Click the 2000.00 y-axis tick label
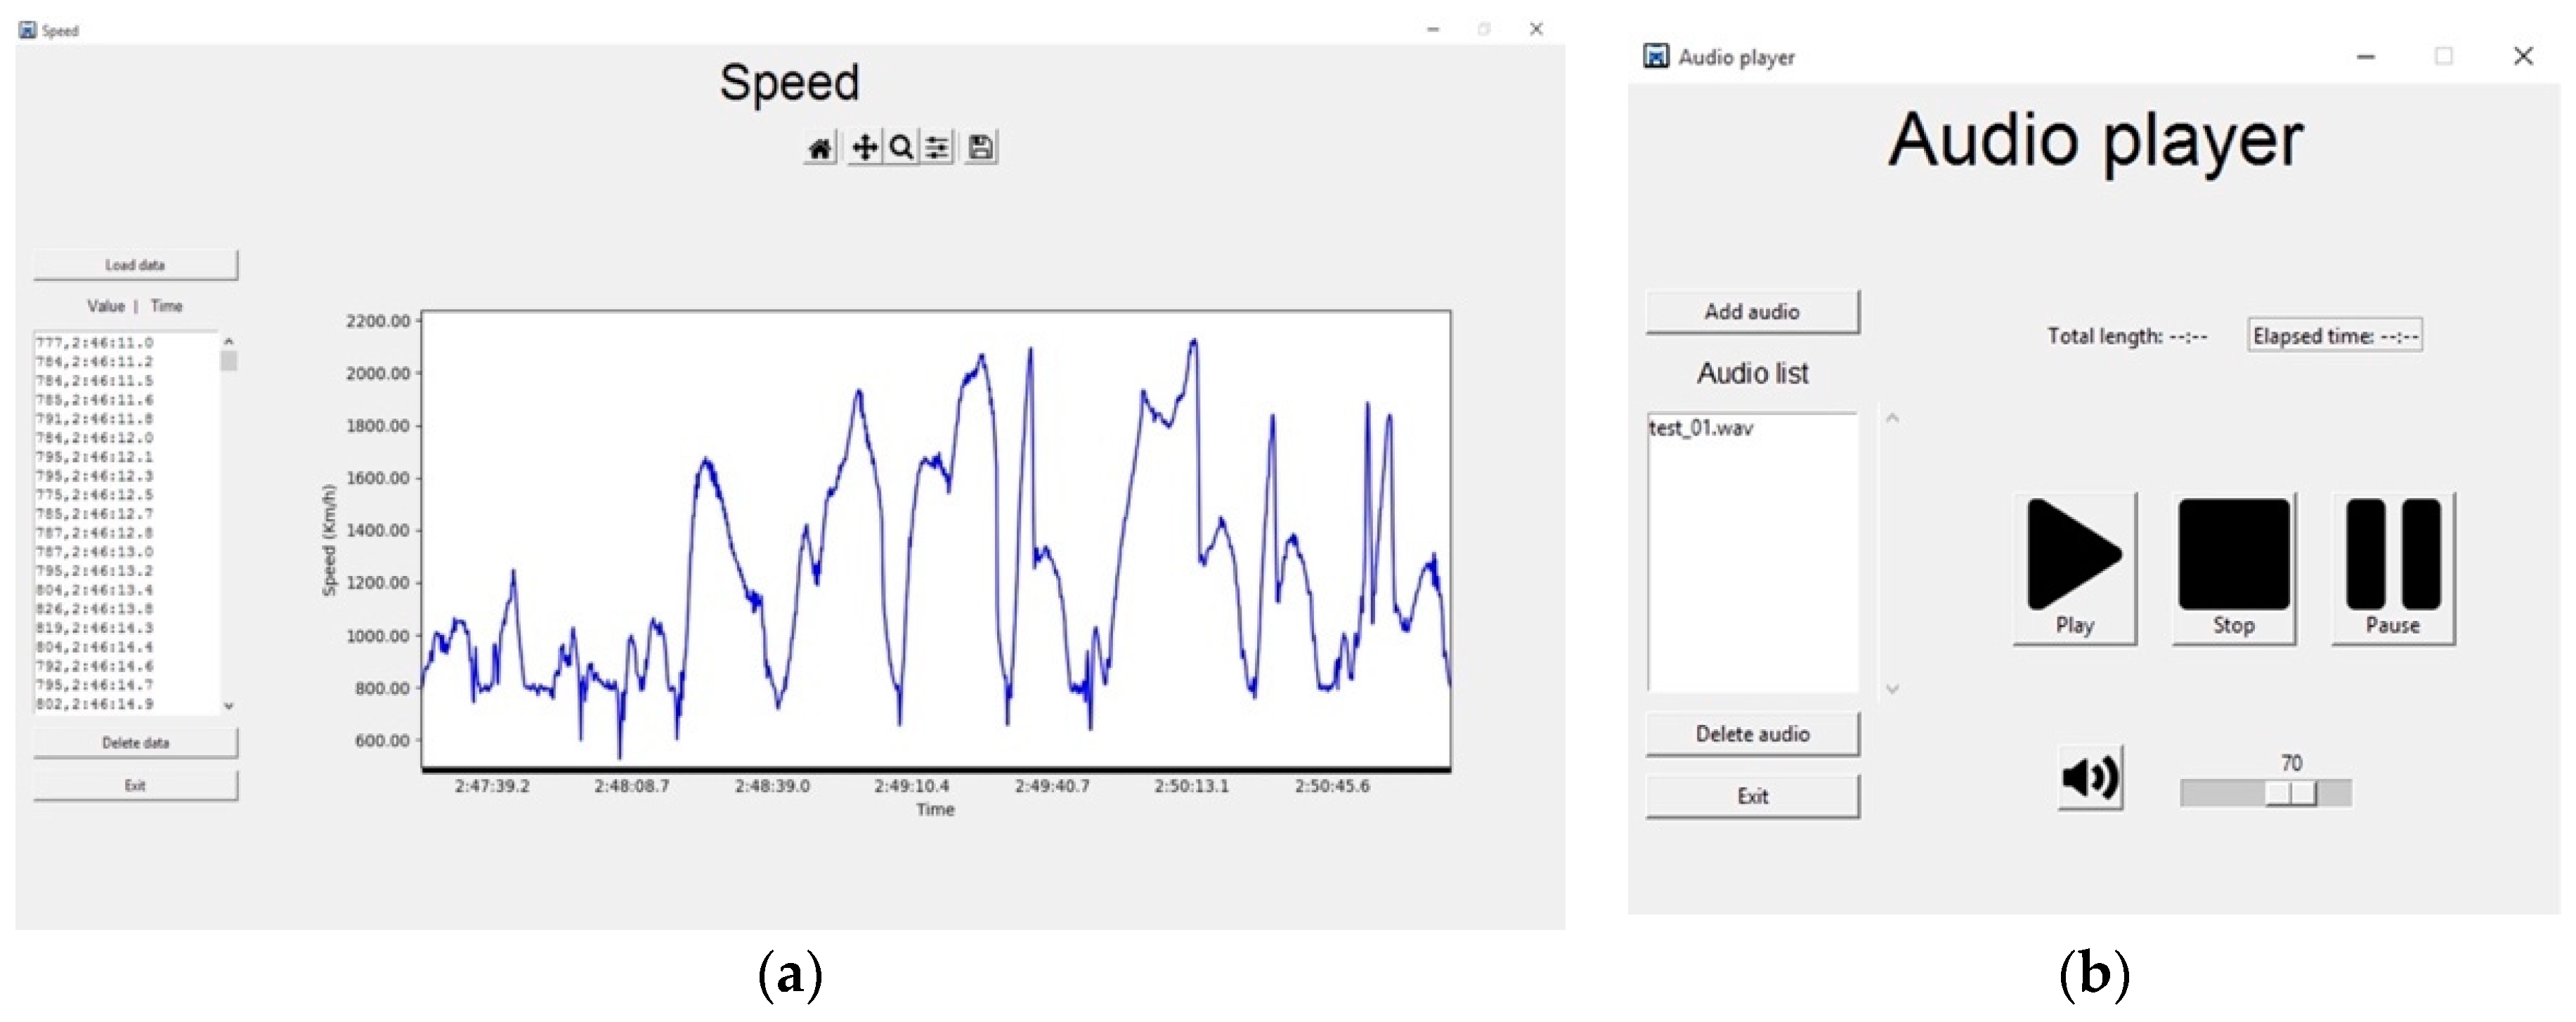Screen dimensions: 2576x1022 coord(378,373)
